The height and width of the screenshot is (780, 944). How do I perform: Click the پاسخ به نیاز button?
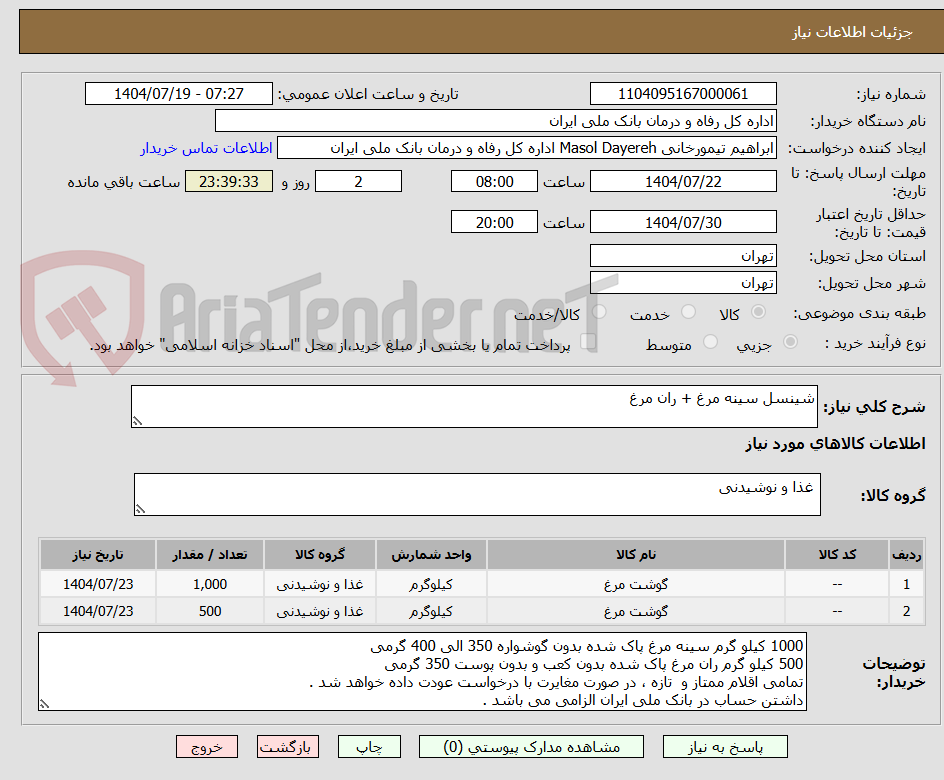click(x=726, y=746)
